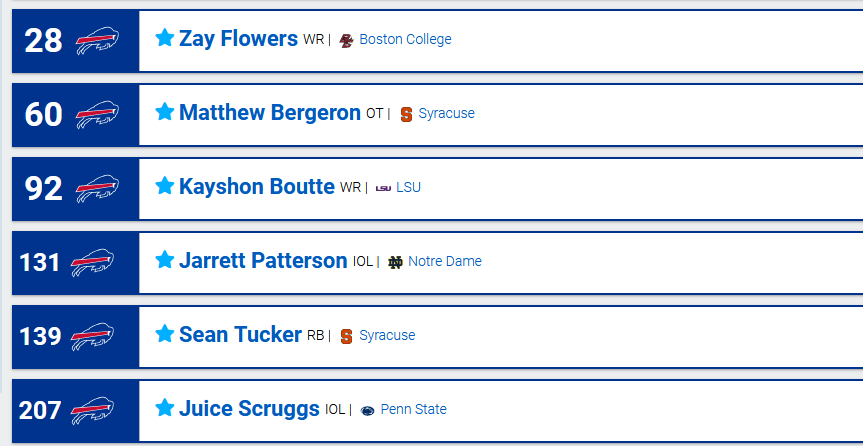Toggle the star next to Kayshon Boutte

(x=165, y=186)
